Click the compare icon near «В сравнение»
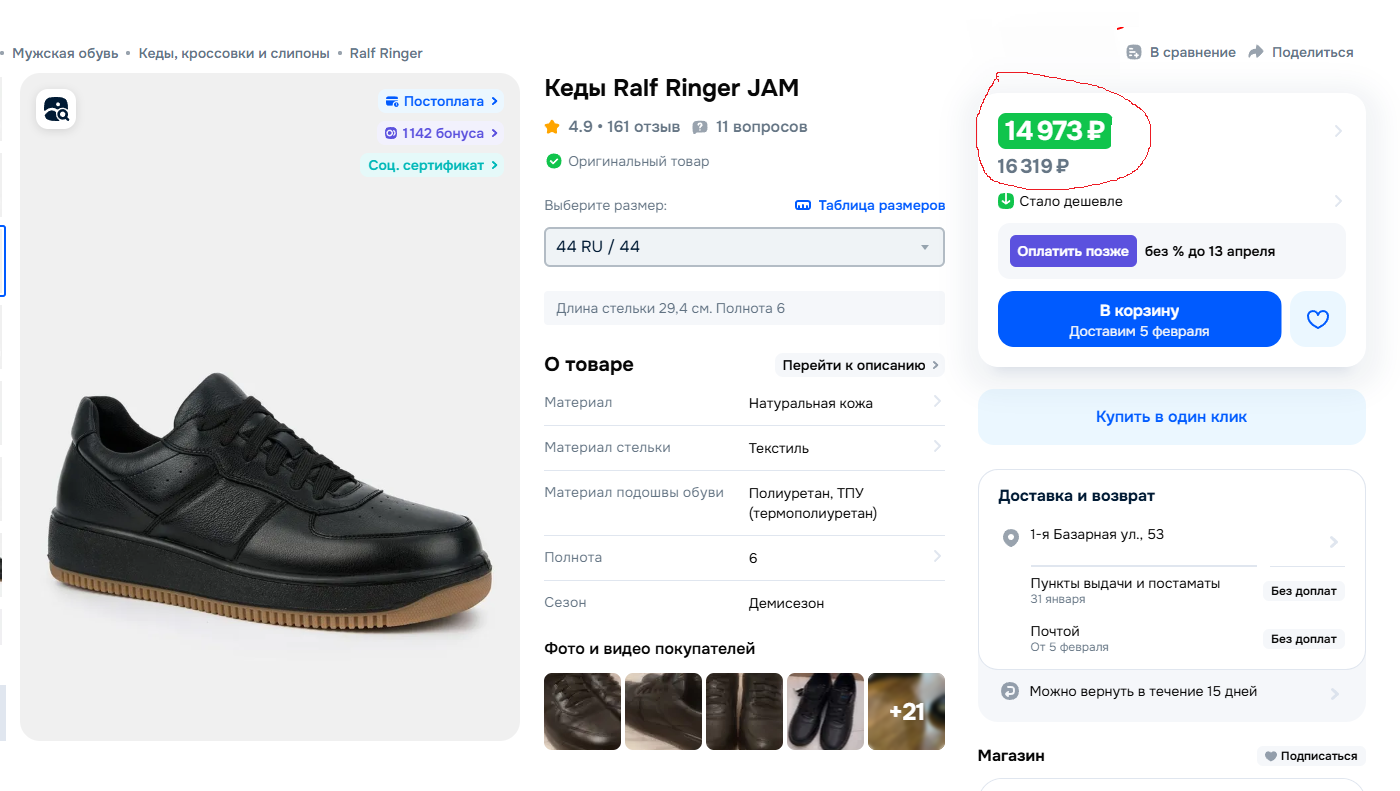 (x=1134, y=52)
